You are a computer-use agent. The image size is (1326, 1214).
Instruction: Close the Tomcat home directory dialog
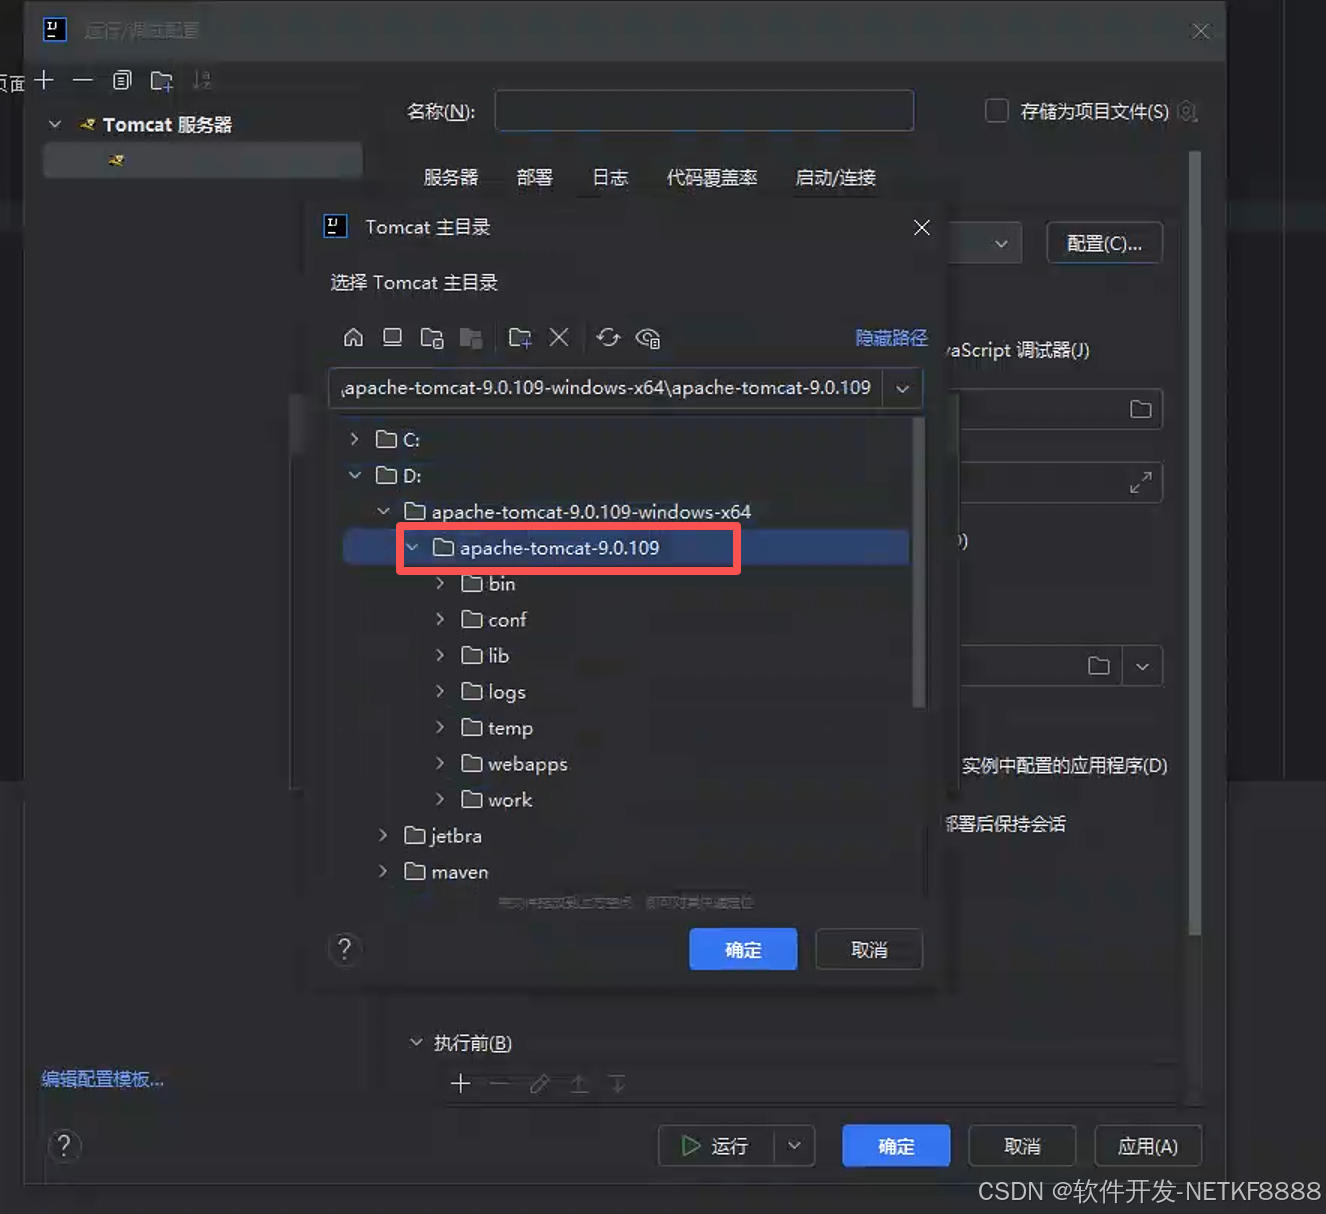click(922, 227)
